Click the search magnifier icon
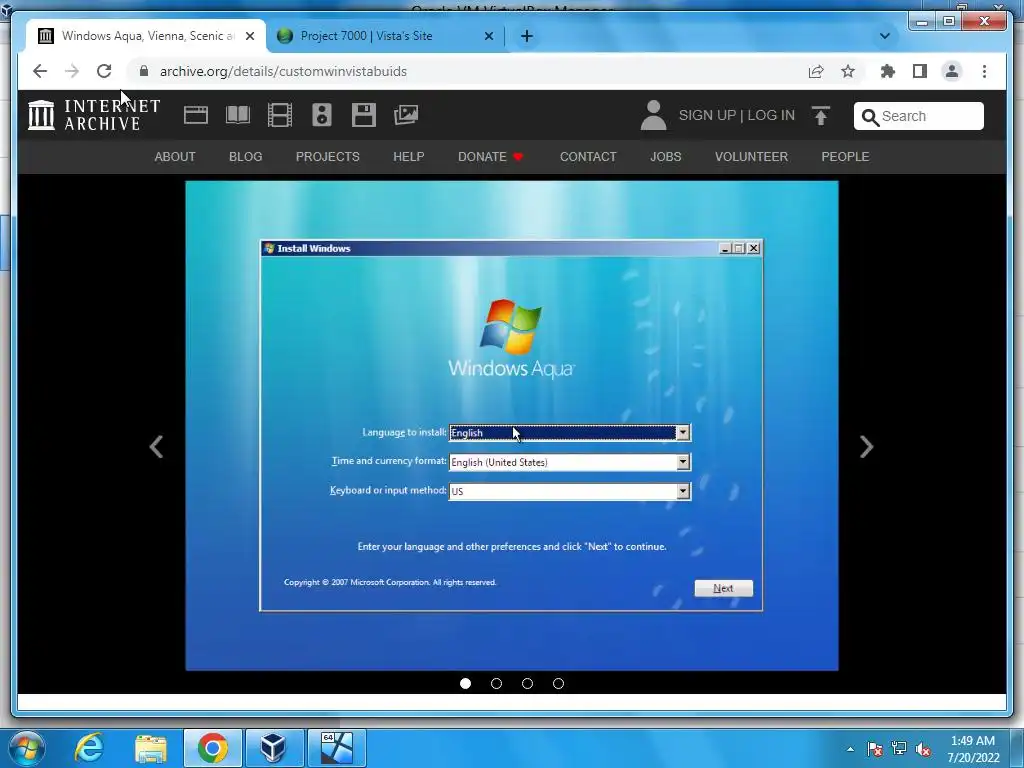This screenshot has width=1024, height=768. click(x=870, y=117)
